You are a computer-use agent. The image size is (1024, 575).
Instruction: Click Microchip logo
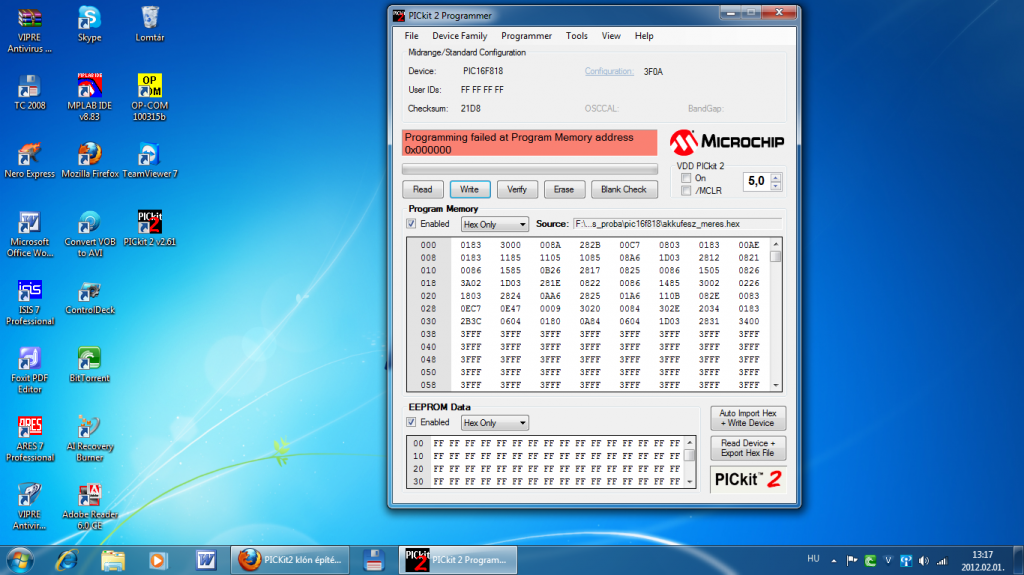[727, 142]
